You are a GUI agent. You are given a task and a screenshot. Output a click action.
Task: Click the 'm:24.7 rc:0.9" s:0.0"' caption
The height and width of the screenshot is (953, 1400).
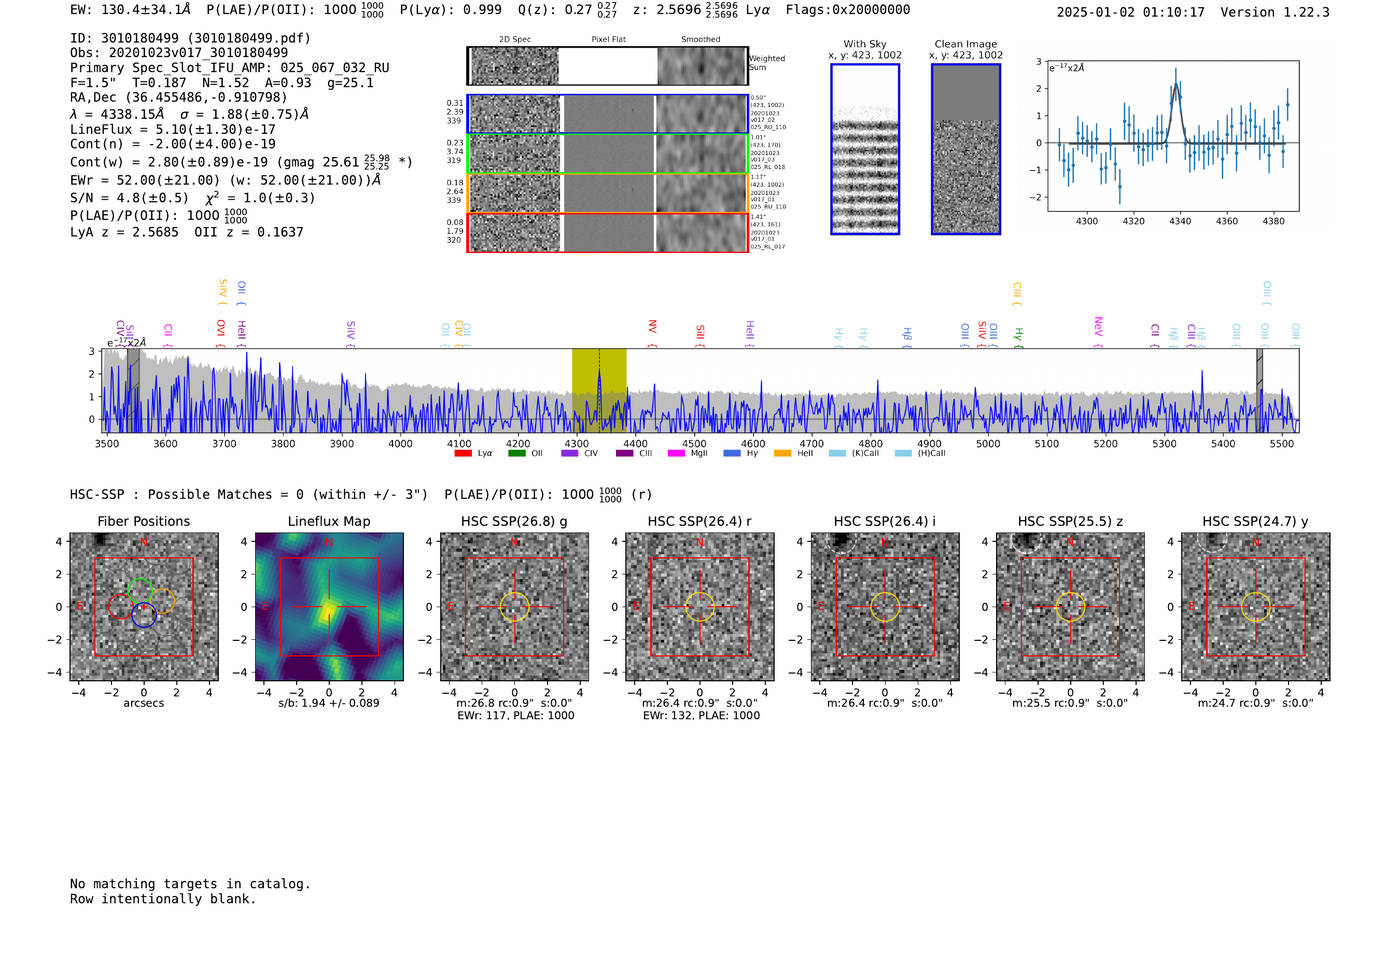tap(1256, 703)
